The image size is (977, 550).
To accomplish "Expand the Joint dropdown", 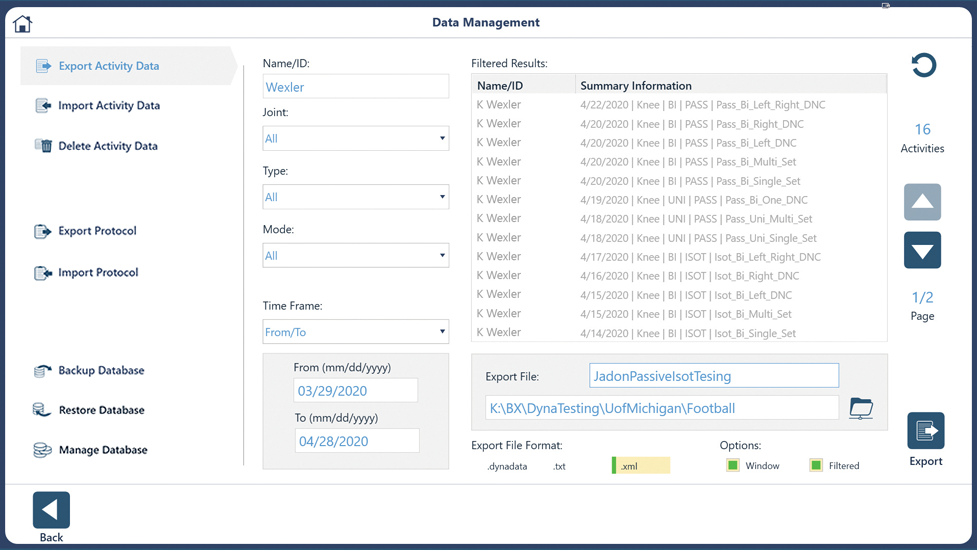I will (356, 138).
